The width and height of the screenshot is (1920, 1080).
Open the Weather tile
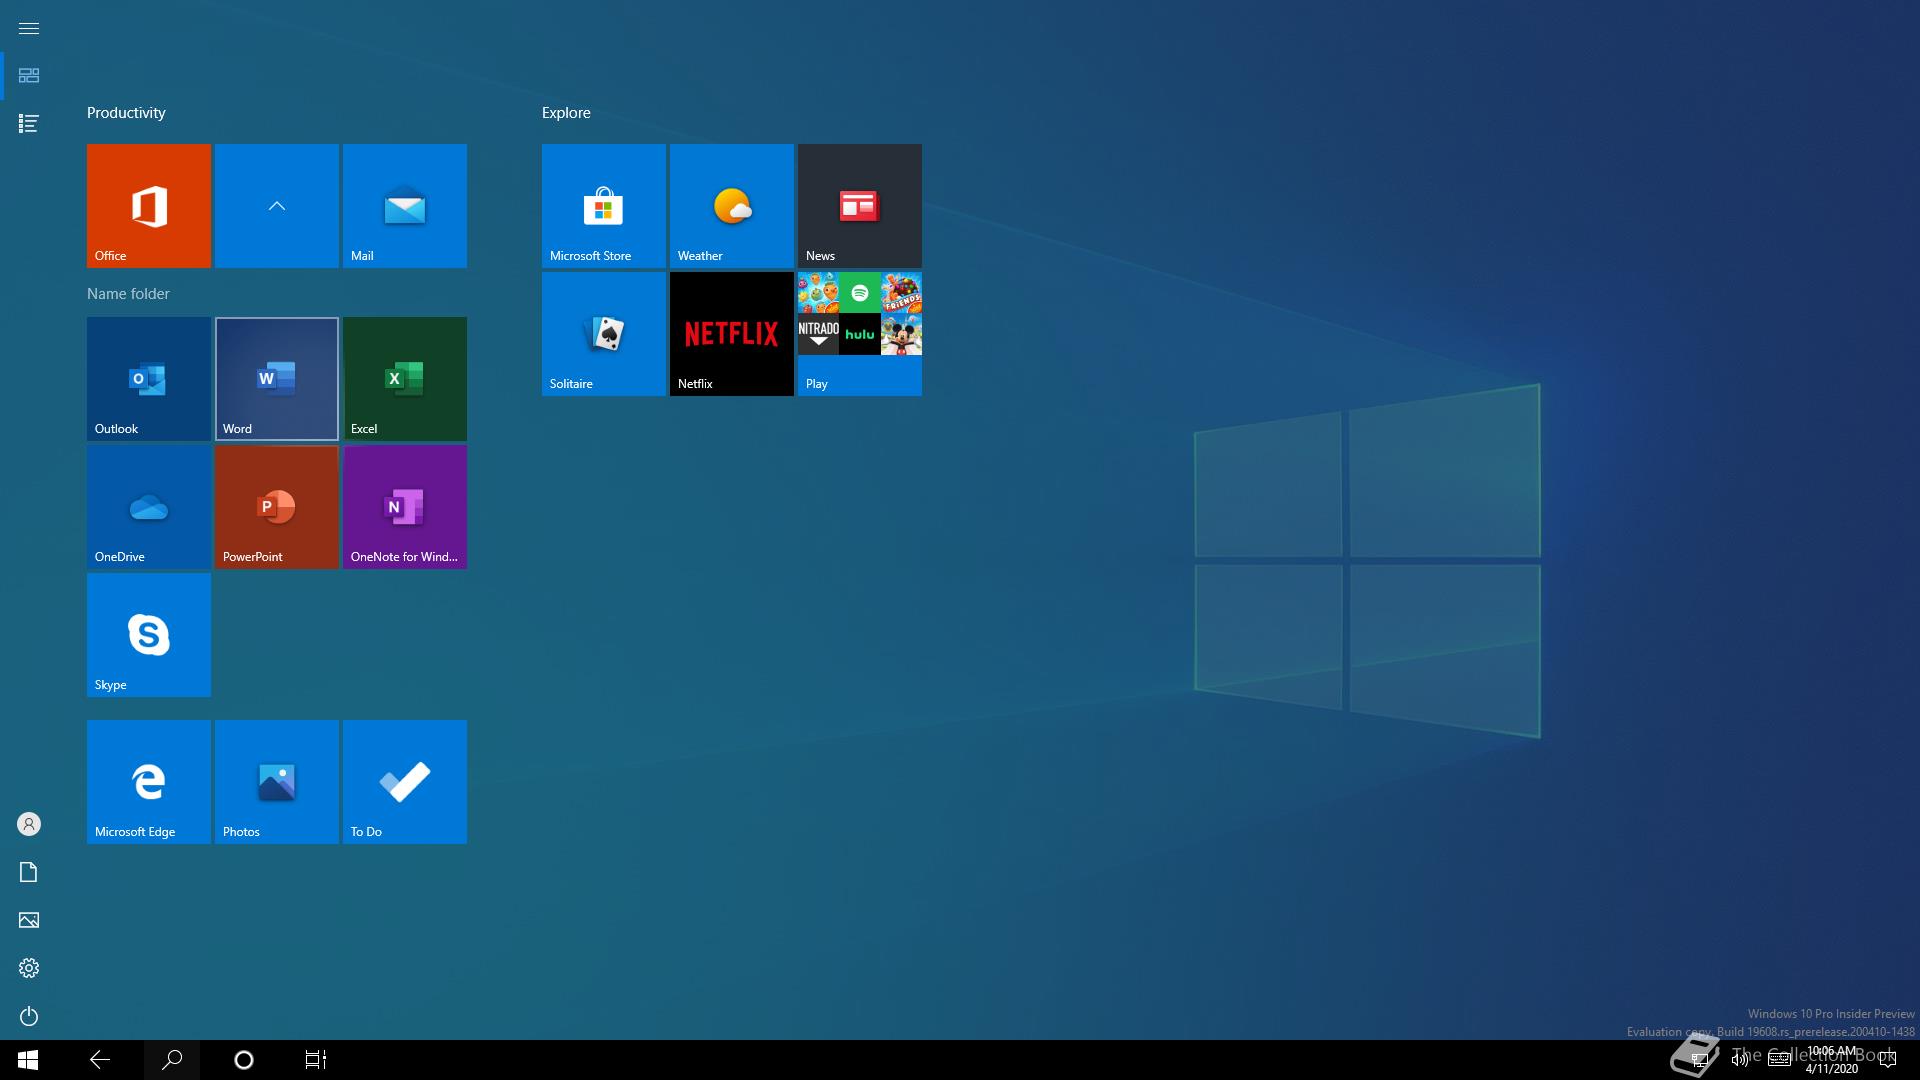(732, 206)
